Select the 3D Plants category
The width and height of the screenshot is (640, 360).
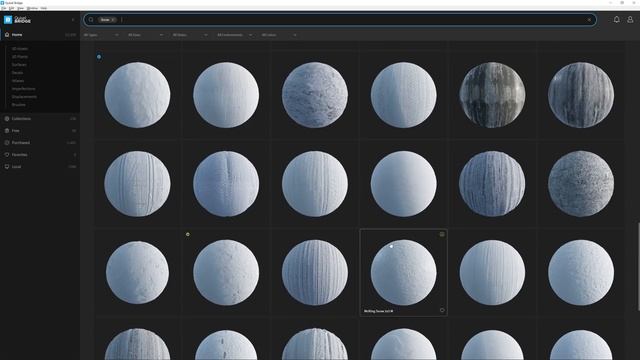click(20, 57)
